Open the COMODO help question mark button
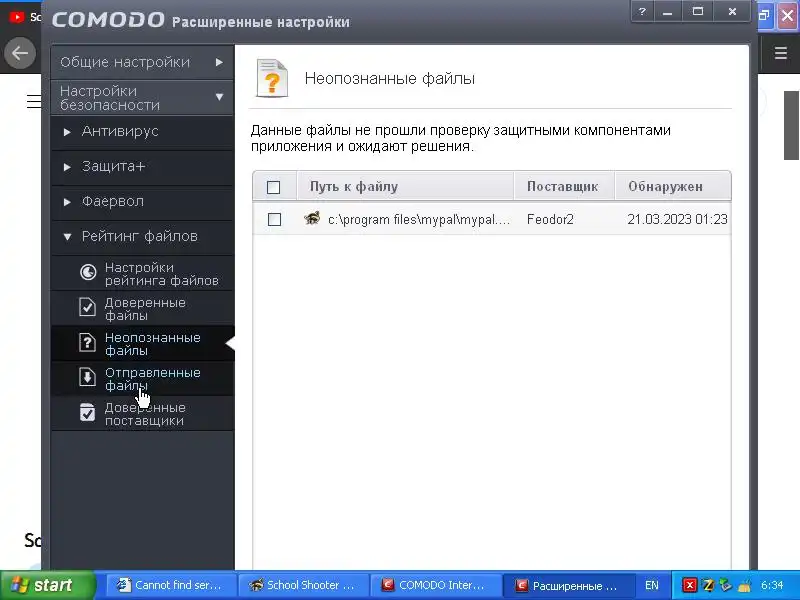This screenshot has height=600, width=800. (642, 12)
